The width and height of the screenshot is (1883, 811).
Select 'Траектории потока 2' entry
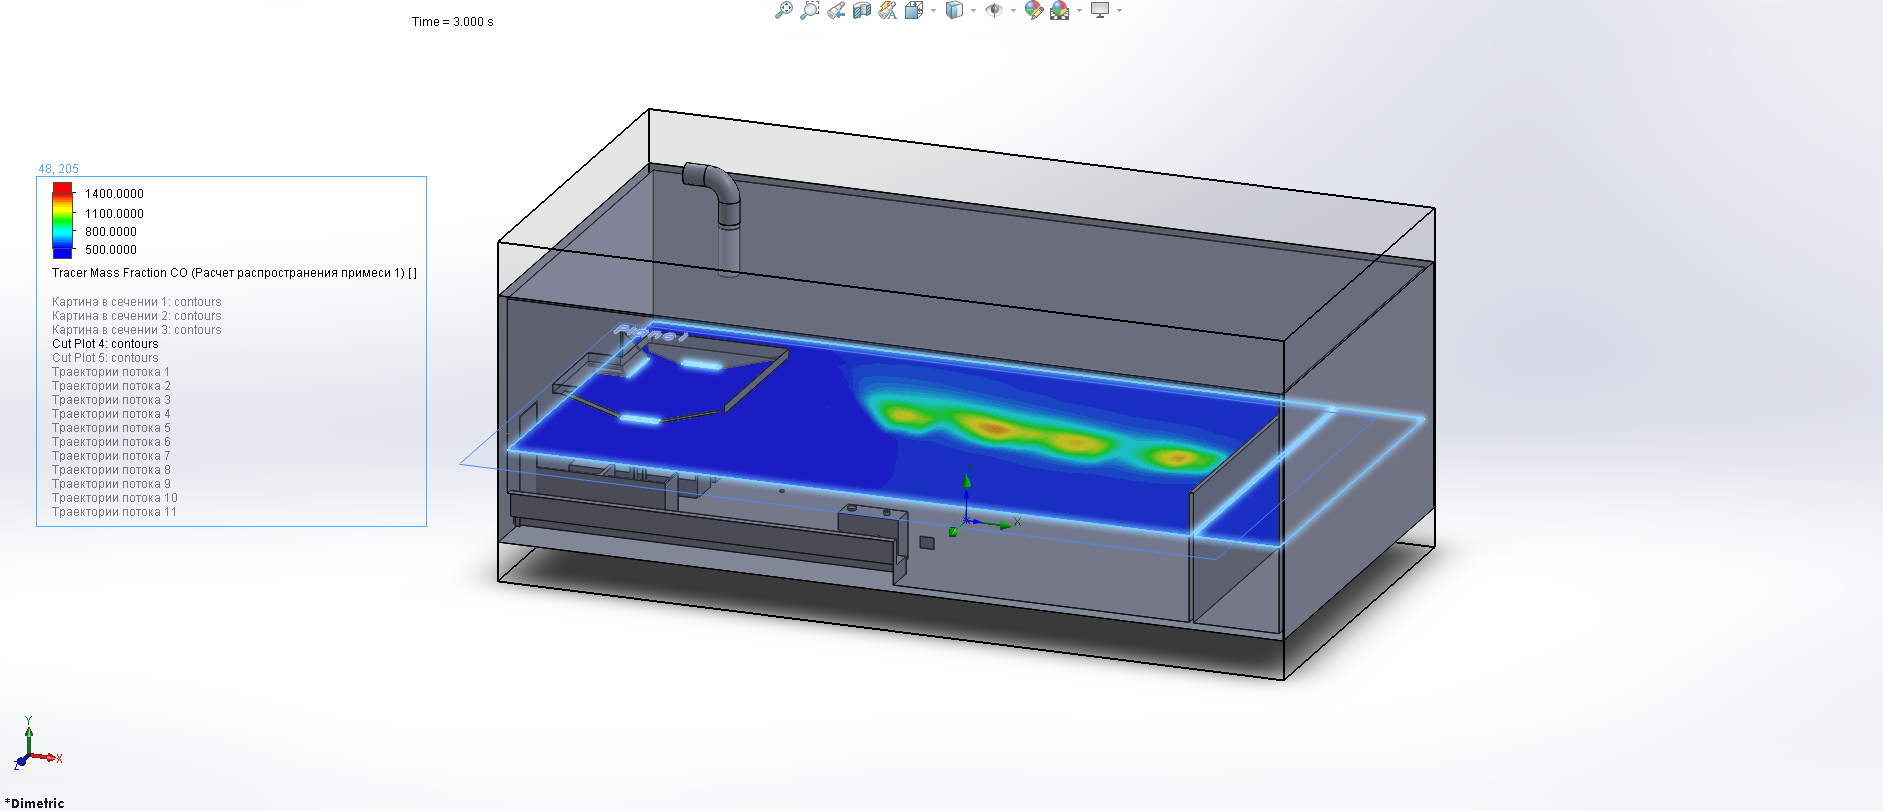(111, 386)
